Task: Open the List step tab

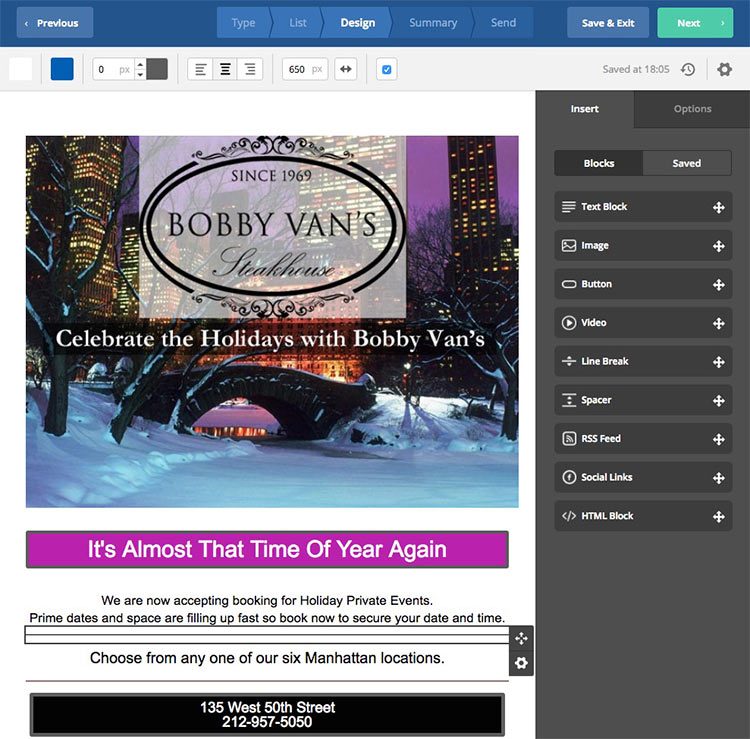Action: click(x=298, y=22)
